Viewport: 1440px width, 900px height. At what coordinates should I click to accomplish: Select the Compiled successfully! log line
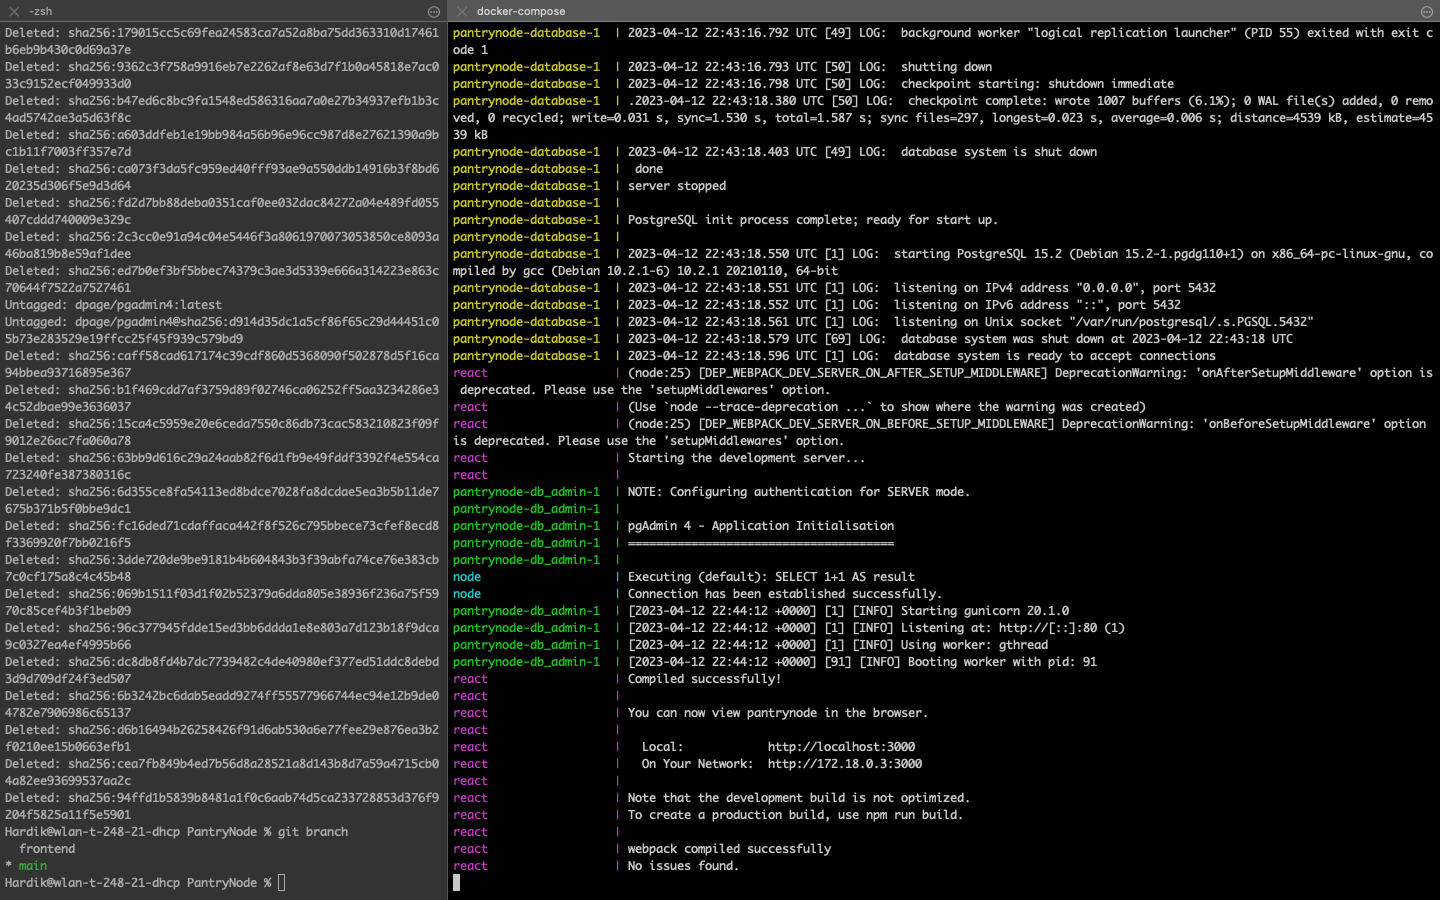click(x=689, y=678)
